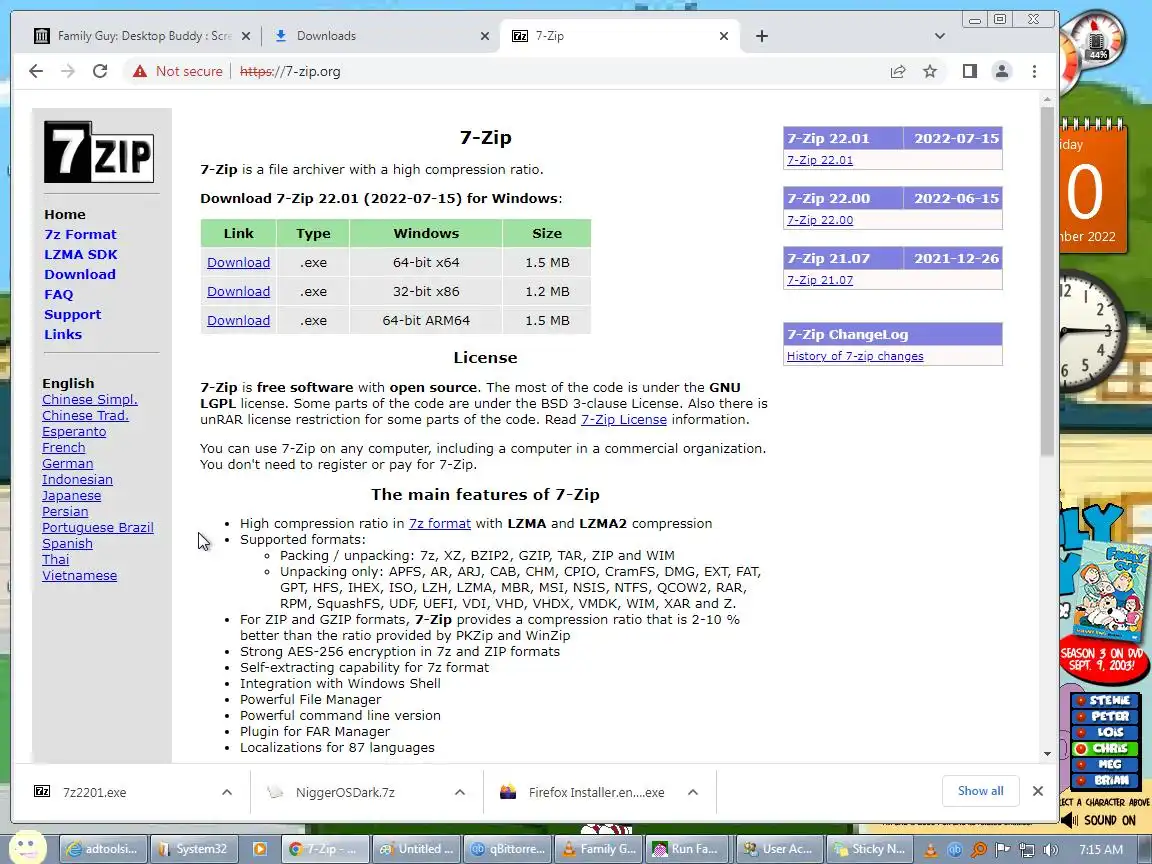Open the 7-Zip License link
The height and width of the screenshot is (864, 1152).
[624, 420]
